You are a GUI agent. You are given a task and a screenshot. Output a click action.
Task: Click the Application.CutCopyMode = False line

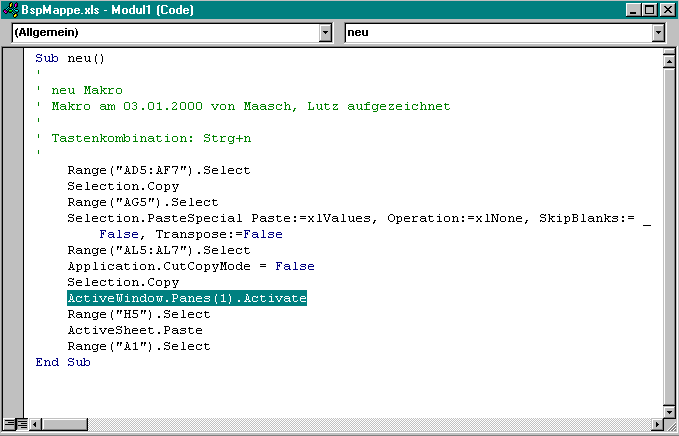tap(191, 266)
